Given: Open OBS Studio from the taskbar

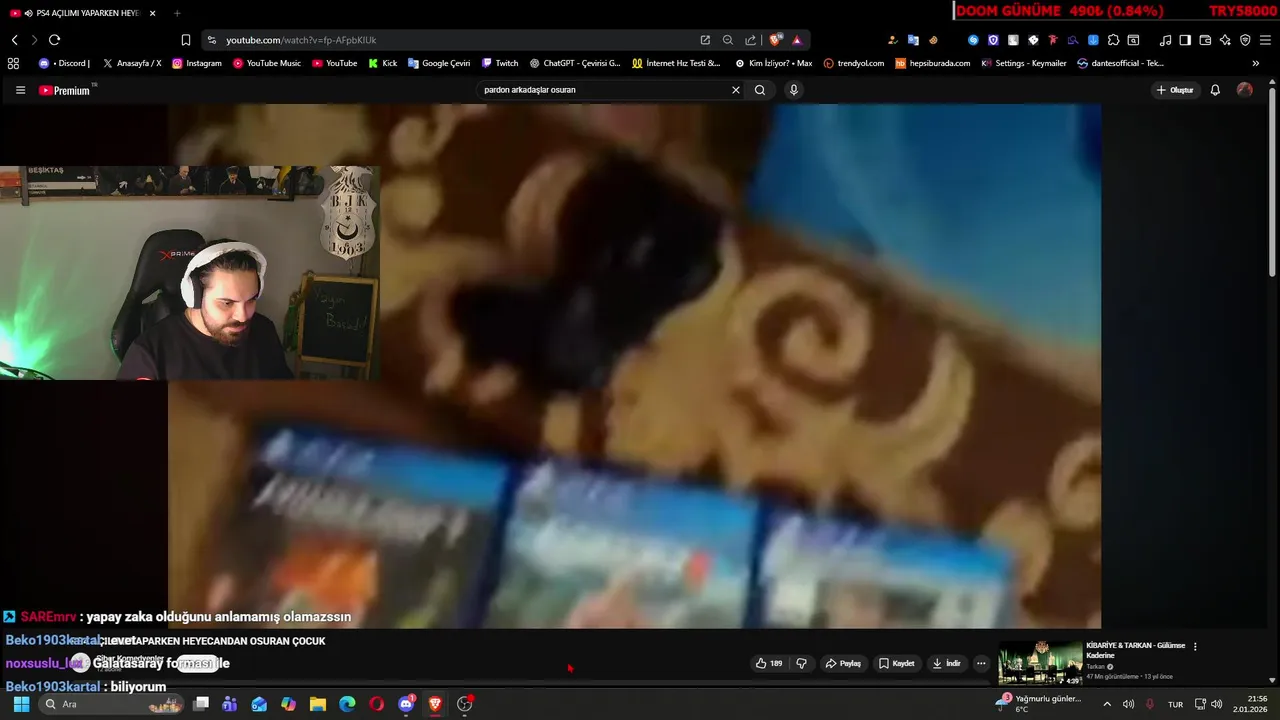Looking at the screenshot, I should click(x=464, y=704).
